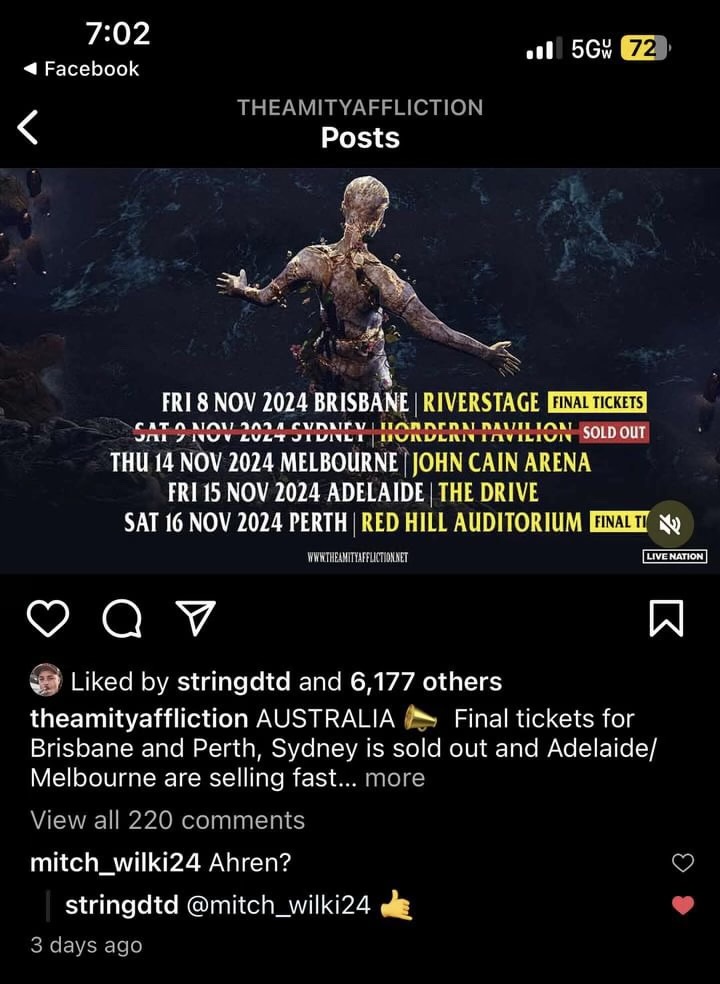Viewport: 720px width, 984px height.
Task: Open comments via speech bubble icon
Action: [122, 619]
